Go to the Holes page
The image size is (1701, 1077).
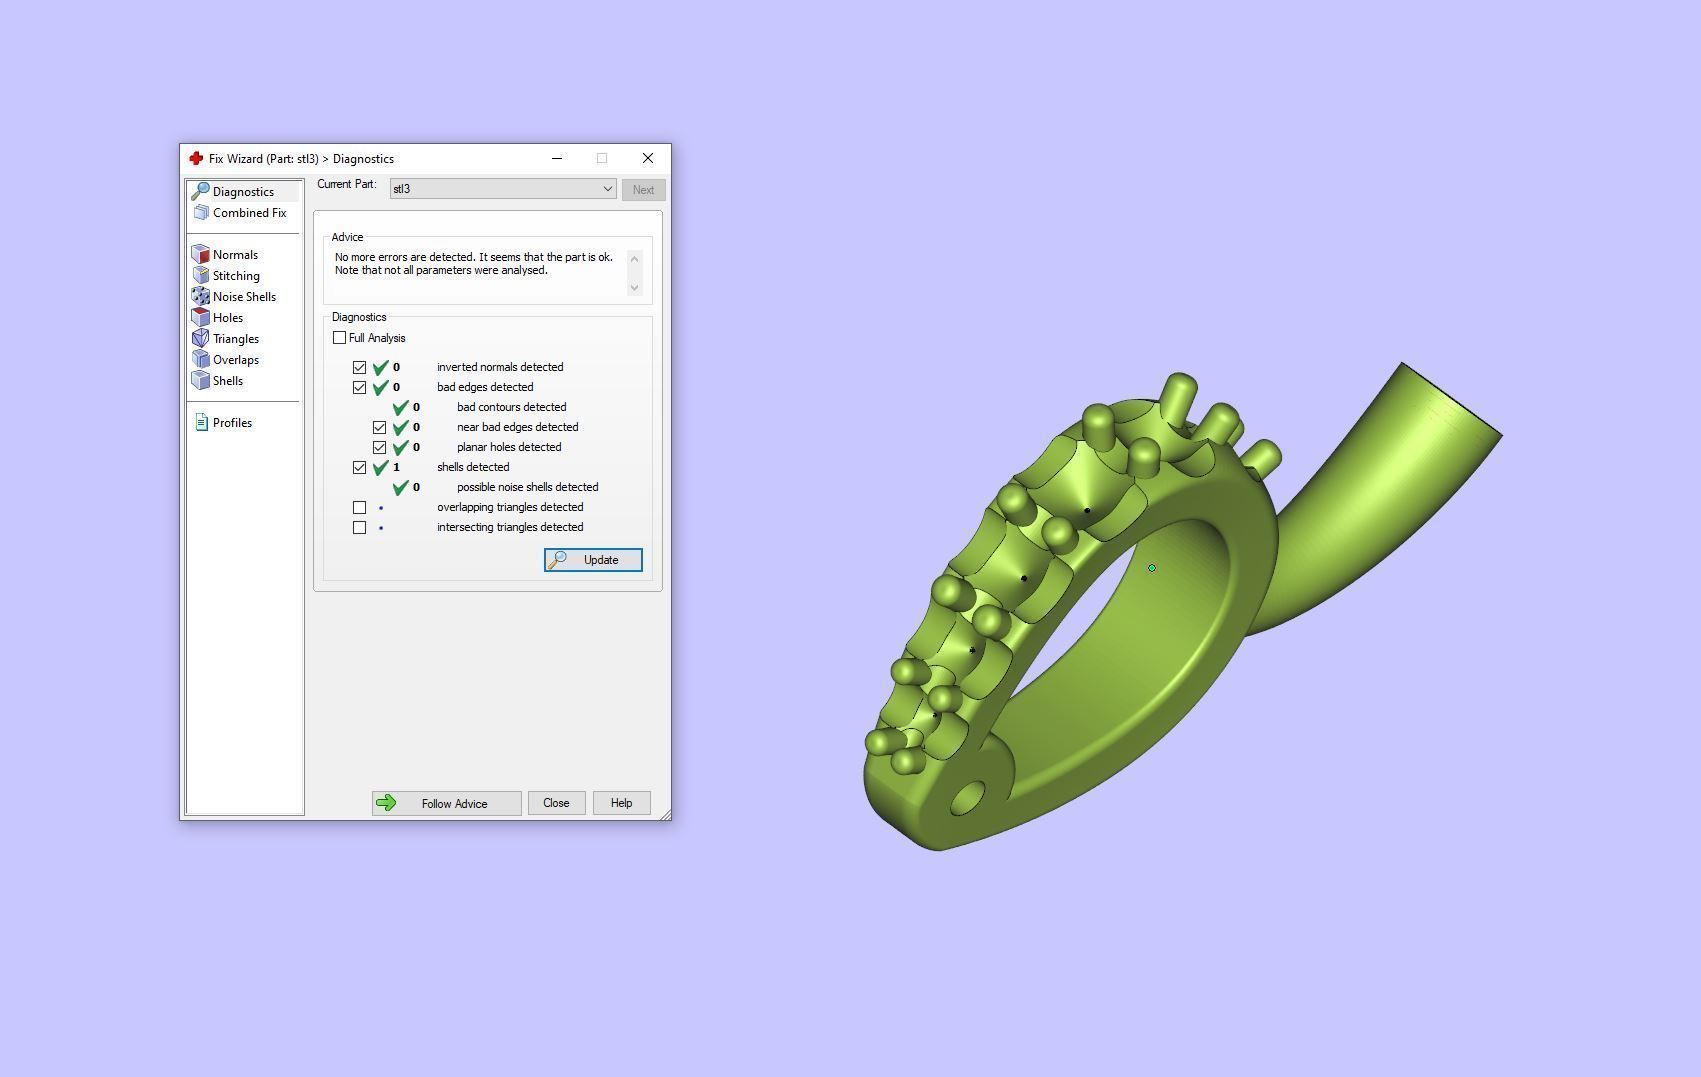[228, 317]
